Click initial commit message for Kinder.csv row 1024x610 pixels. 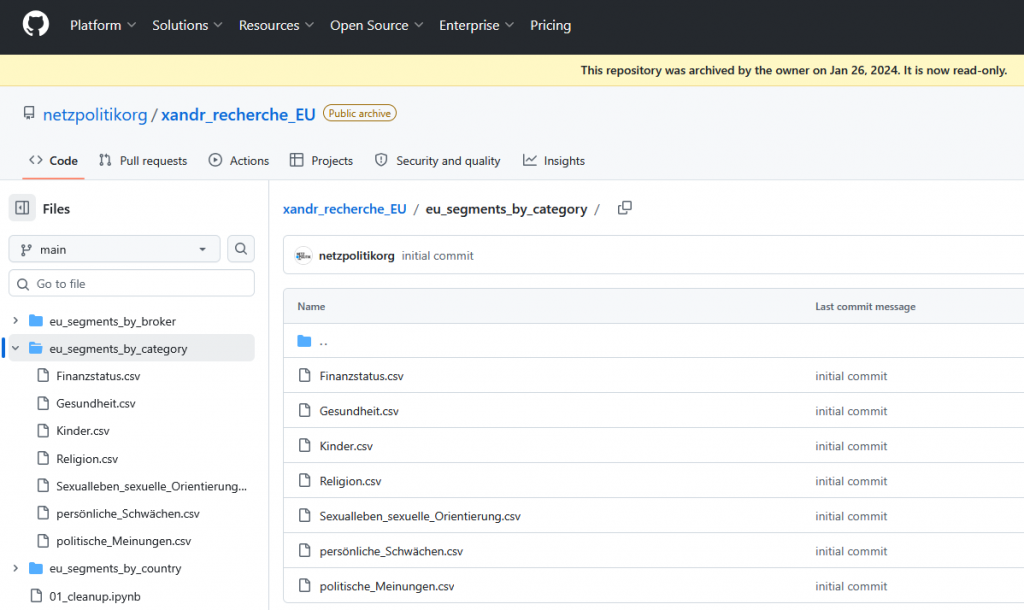pyautogui.click(x=851, y=446)
